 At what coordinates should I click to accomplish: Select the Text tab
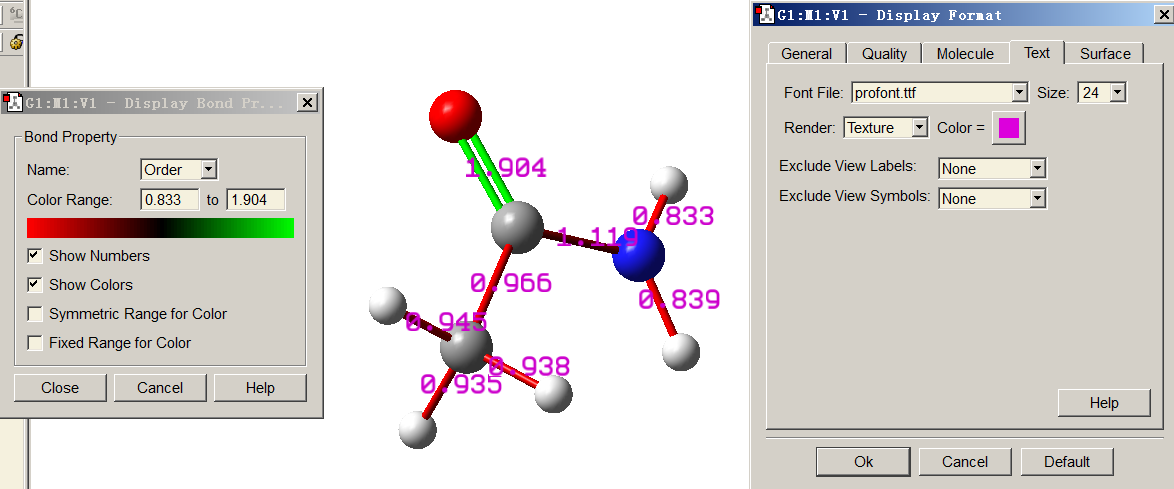tap(1037, 52)
